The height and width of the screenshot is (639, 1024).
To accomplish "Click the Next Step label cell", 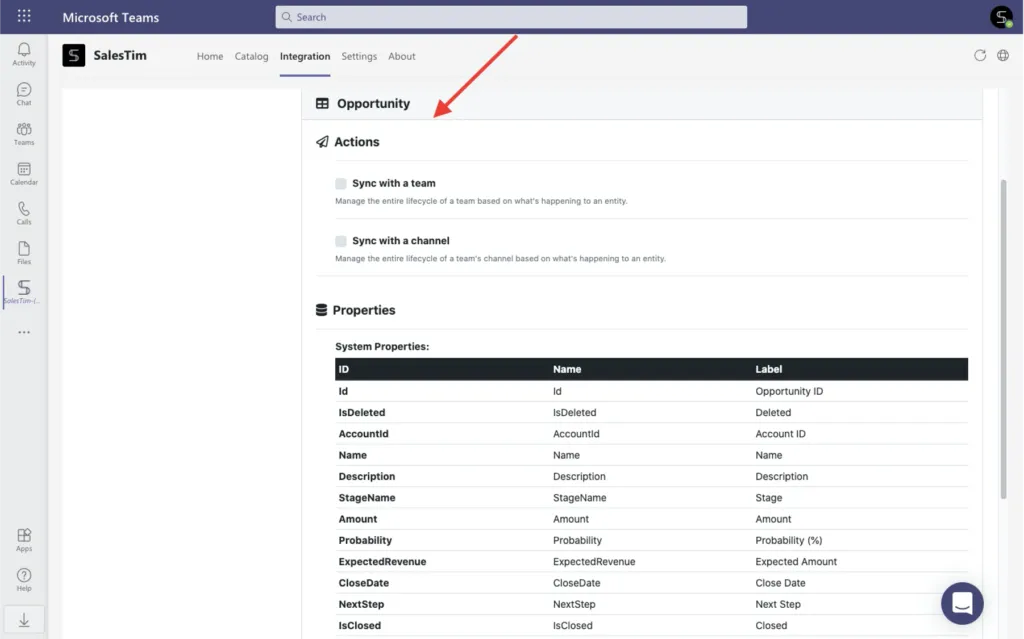I will click(x=778, y=604).
